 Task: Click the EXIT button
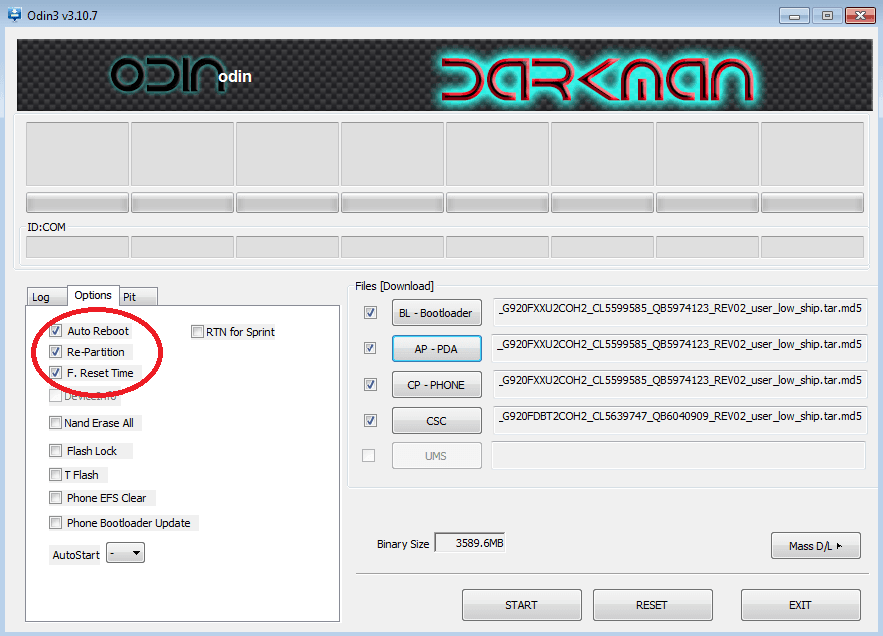pos(800,605)
